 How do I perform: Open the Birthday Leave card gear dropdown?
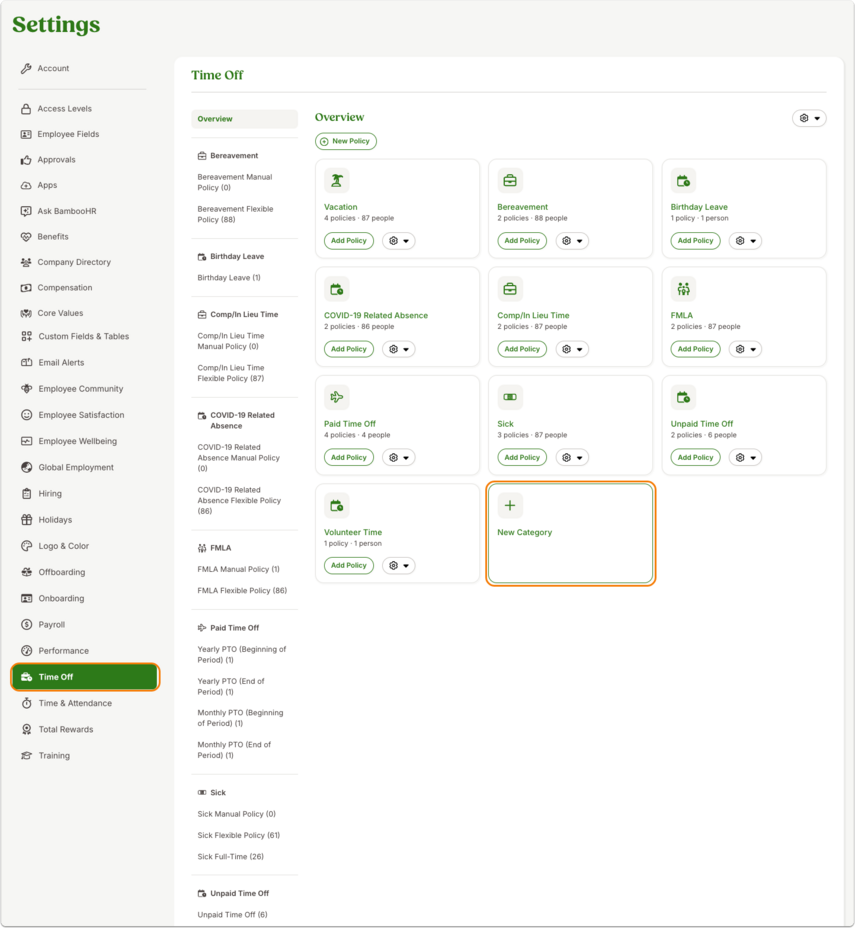click(x=746, y=241)
